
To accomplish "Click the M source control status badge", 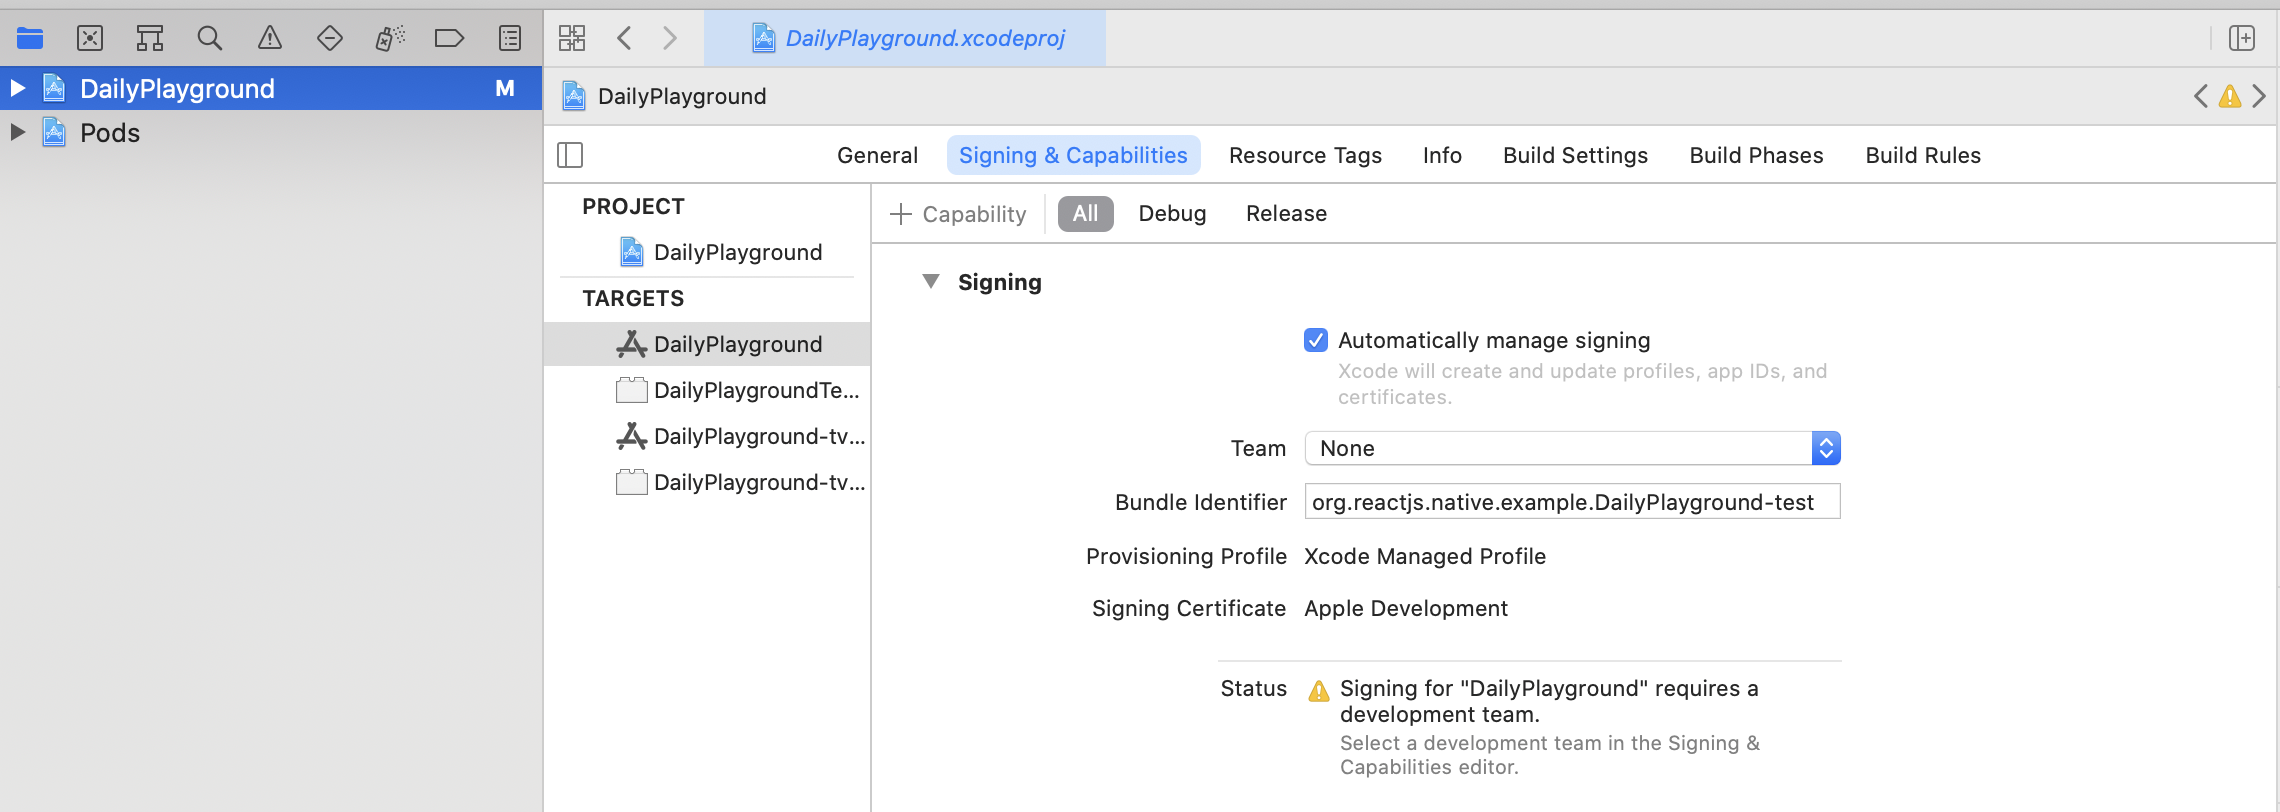I will (505, 88).
